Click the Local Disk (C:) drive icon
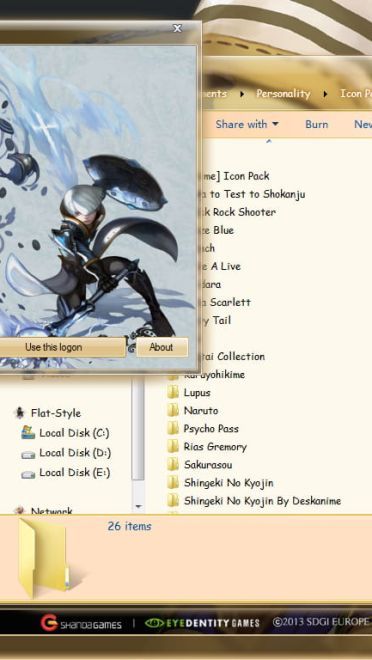372x660 pixels. click(x=28, y=433)
